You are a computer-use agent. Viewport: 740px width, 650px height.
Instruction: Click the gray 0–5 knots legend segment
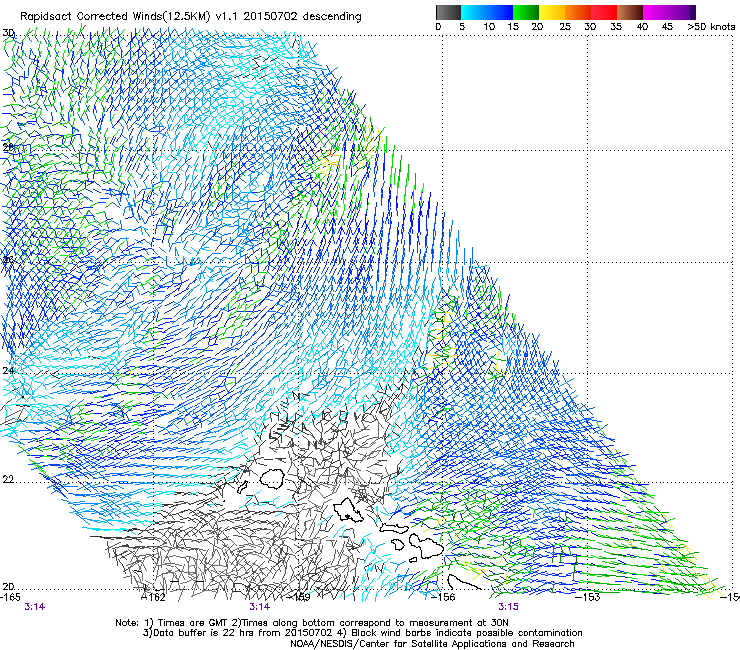(x=448, y=12)
